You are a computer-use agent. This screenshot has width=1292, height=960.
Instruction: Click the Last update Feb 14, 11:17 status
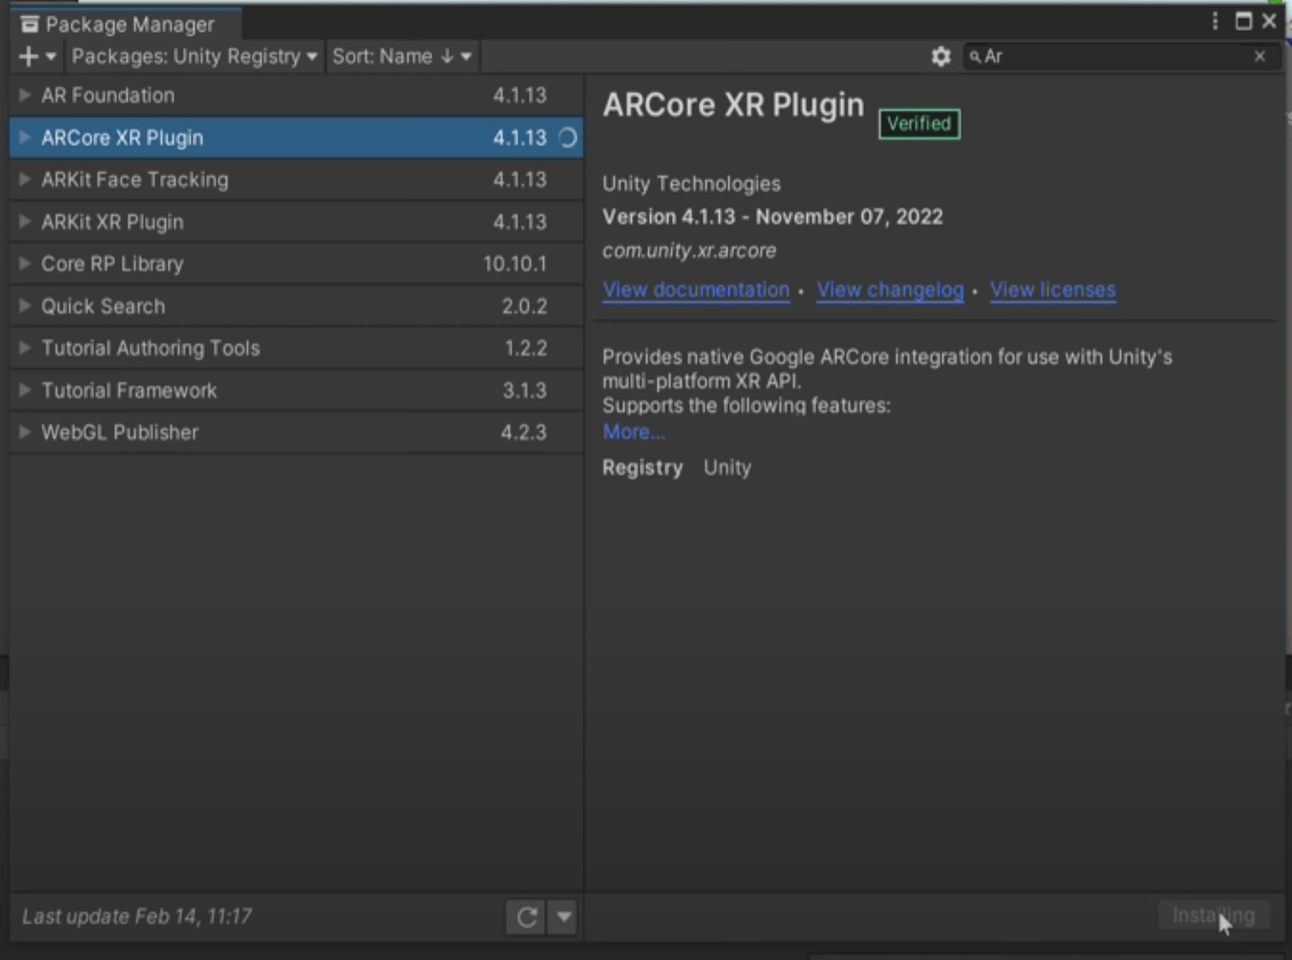[x=137, y=916]
